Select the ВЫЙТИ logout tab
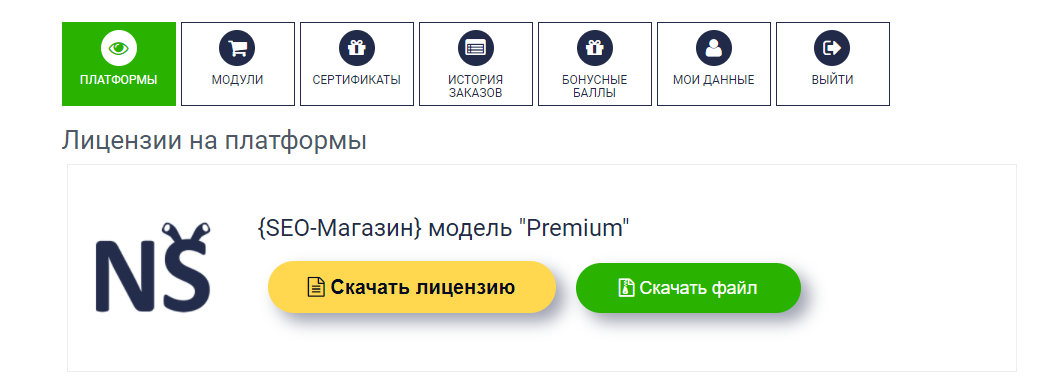The image size is (1062, 384). pyautogui.click(x=832, y=64)
